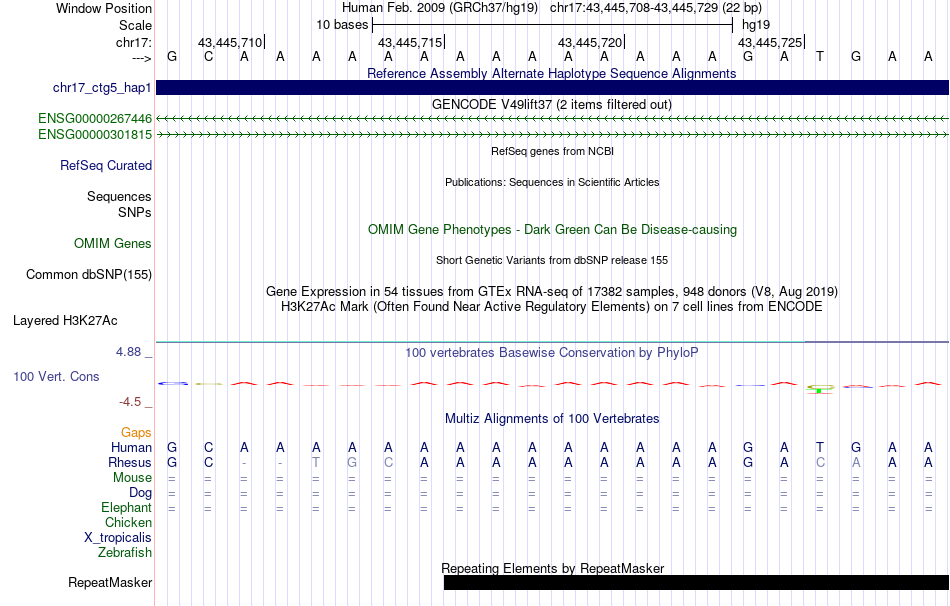Viewport: 950px width, 606px height.
Task: Click the SNPs track label
Action: click(x=135, y=213)
